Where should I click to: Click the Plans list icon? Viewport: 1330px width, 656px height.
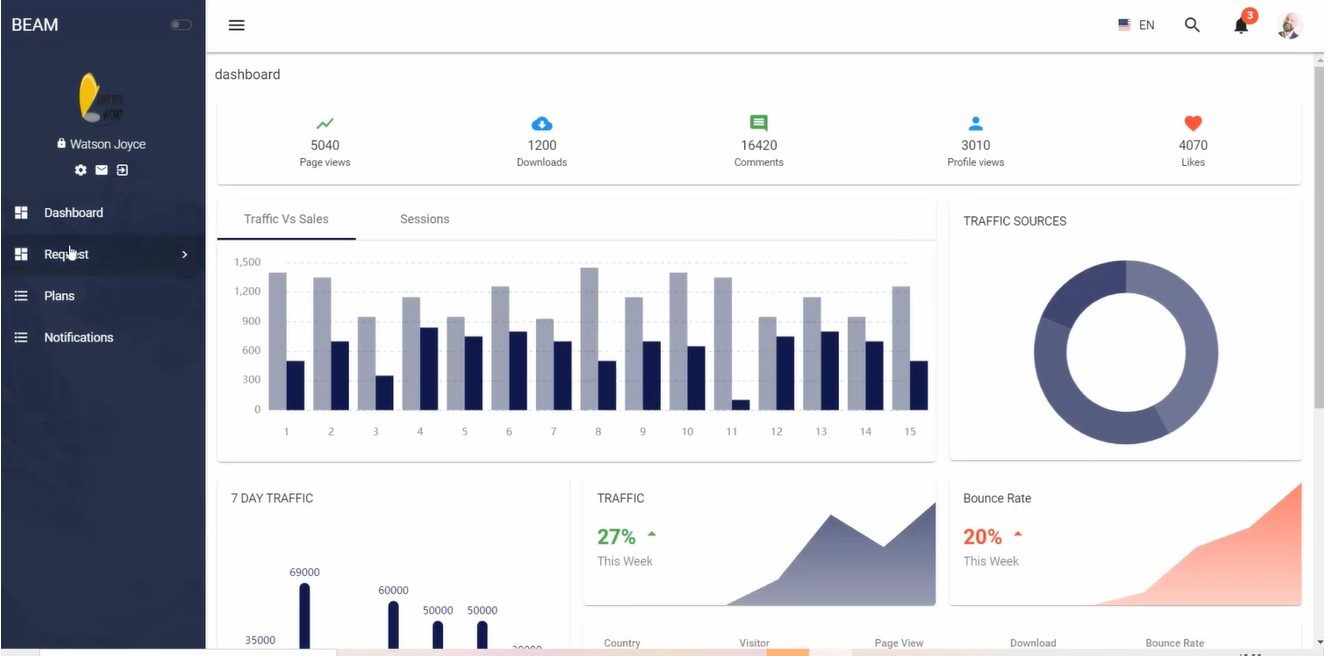pyautogui.click(x=21, y=296)
